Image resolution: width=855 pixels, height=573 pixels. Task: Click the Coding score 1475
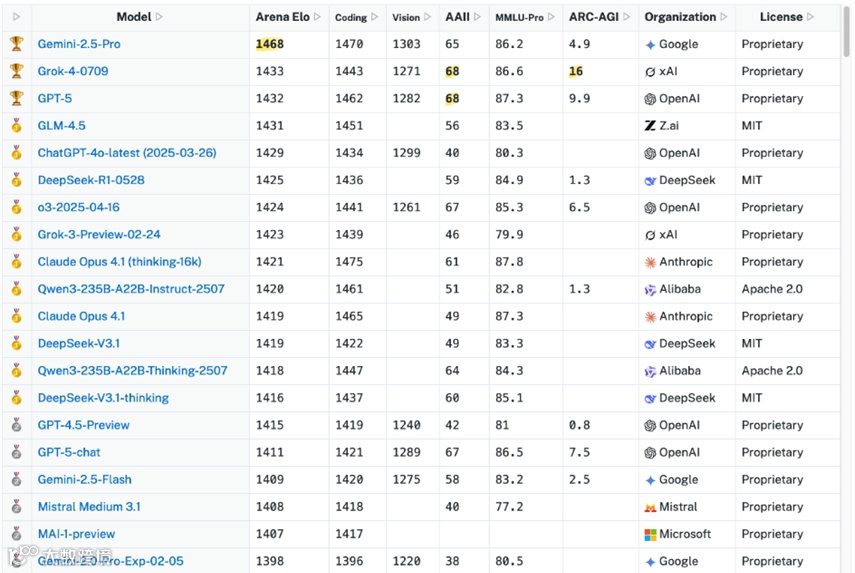(x=349, y=262)
